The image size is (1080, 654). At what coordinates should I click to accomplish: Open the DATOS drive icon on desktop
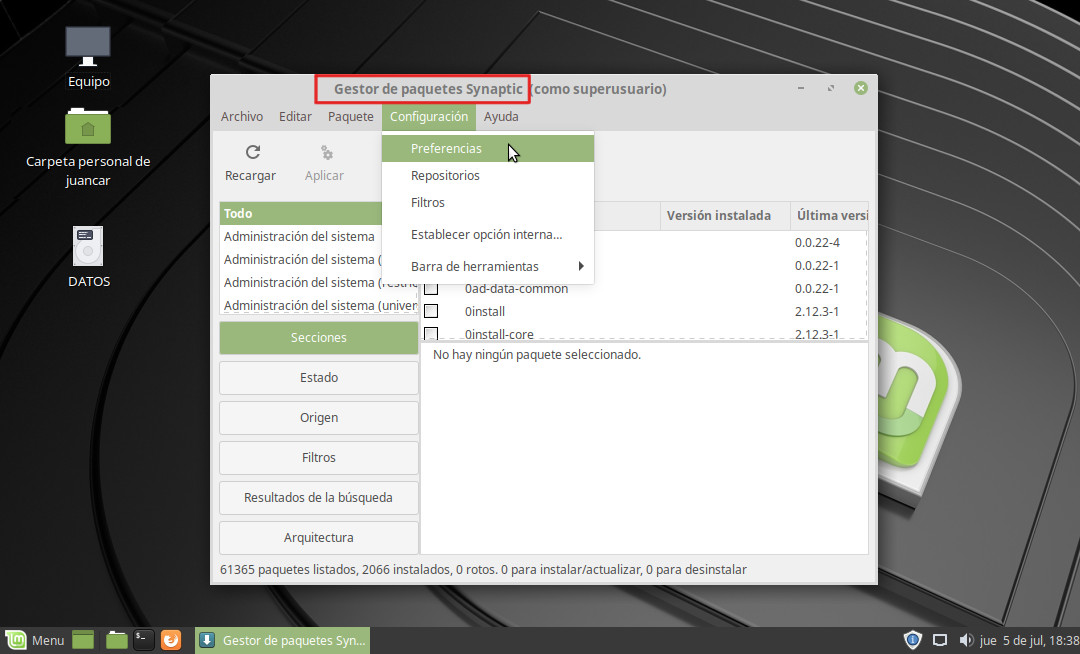pos(88,247)
